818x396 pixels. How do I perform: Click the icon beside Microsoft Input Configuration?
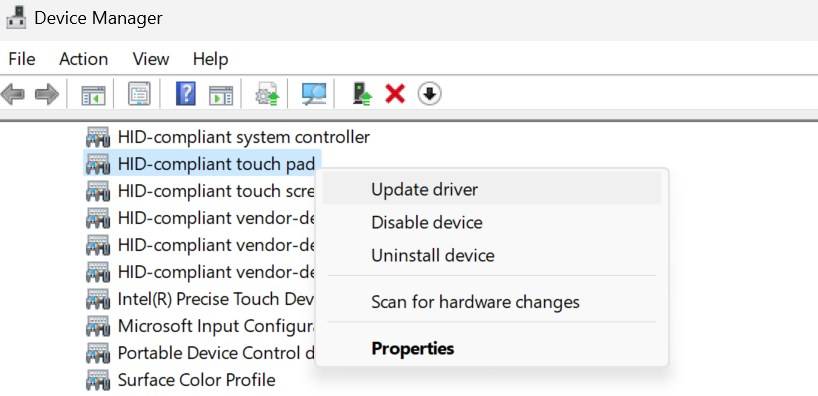(98, 326)
